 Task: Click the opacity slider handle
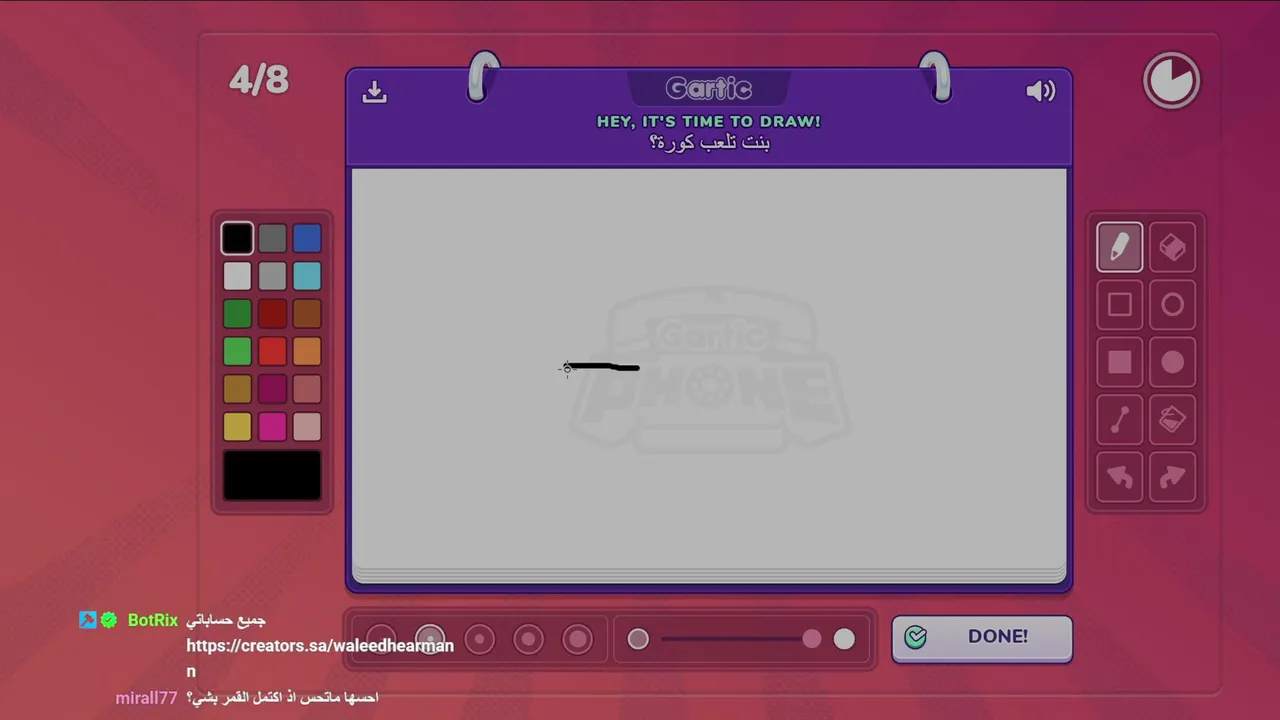point(812,639)
